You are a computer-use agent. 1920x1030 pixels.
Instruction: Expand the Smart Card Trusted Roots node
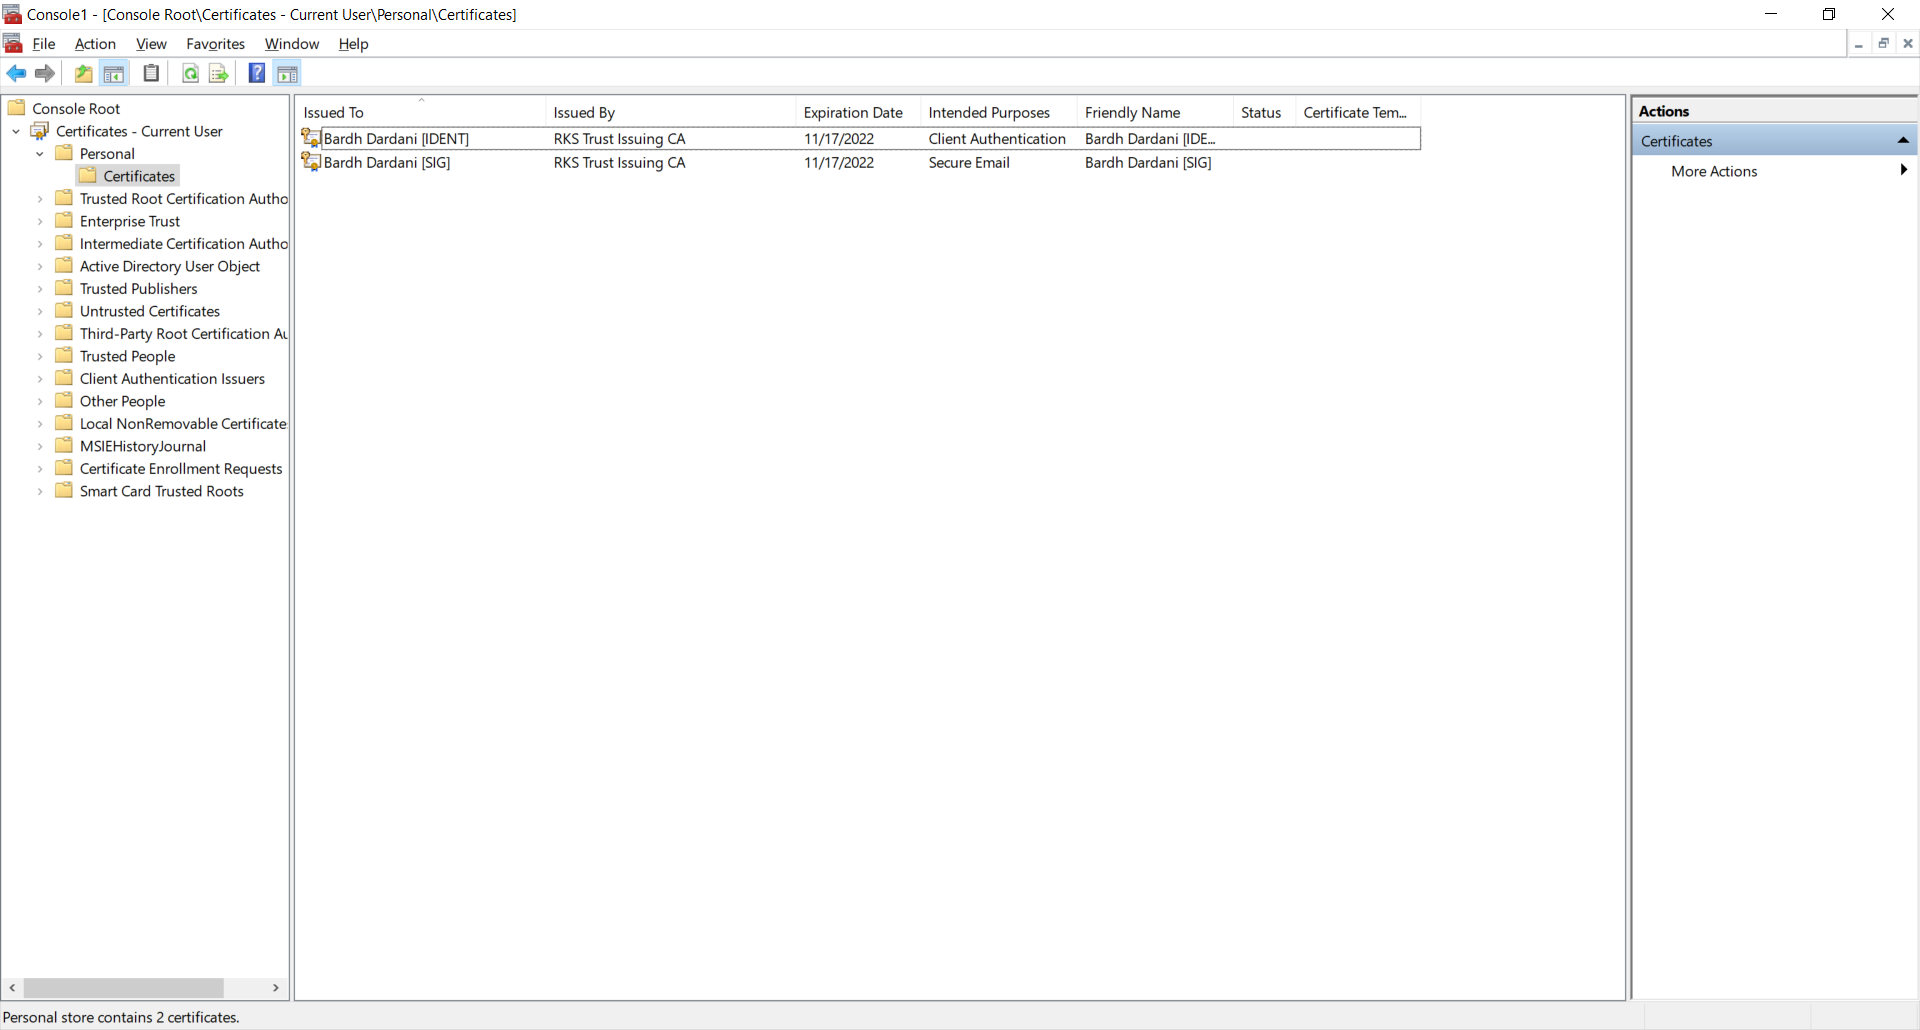click(x=40, y=491)
